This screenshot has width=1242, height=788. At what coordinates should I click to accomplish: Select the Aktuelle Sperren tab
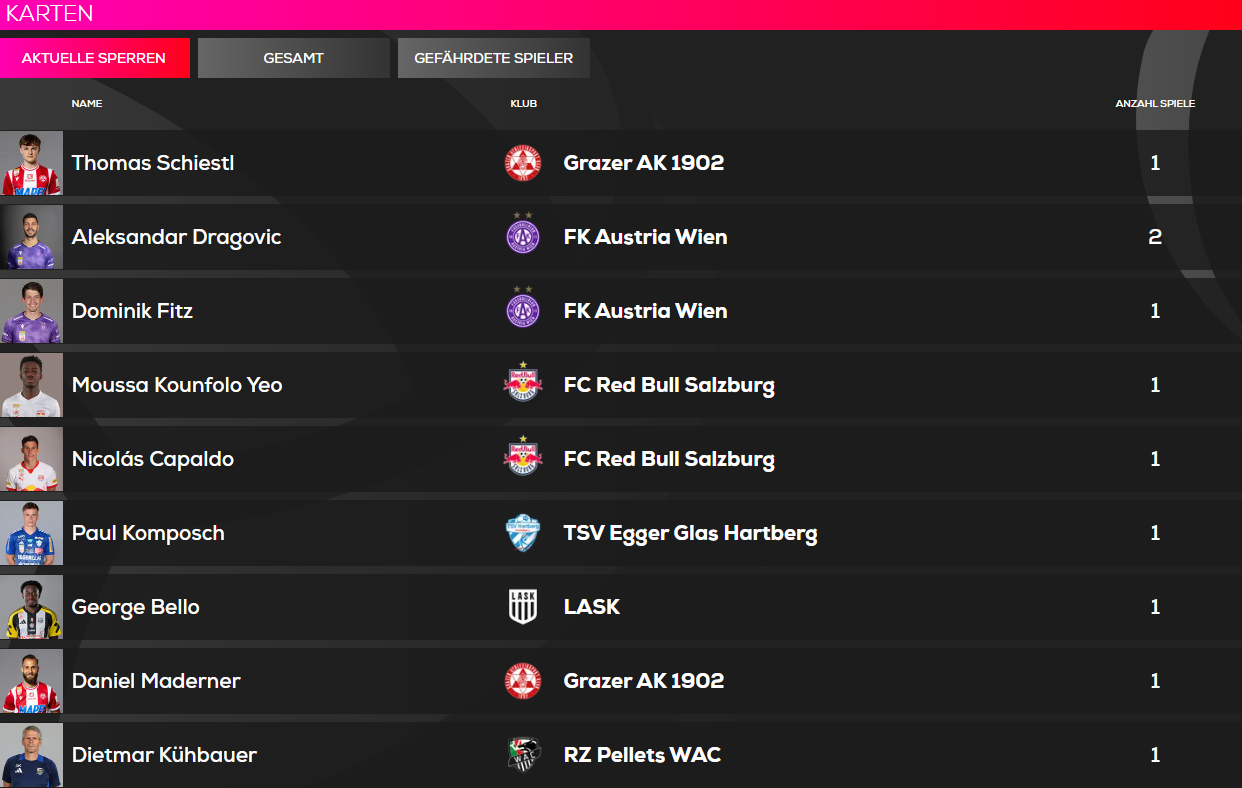[x=94, y=58]
